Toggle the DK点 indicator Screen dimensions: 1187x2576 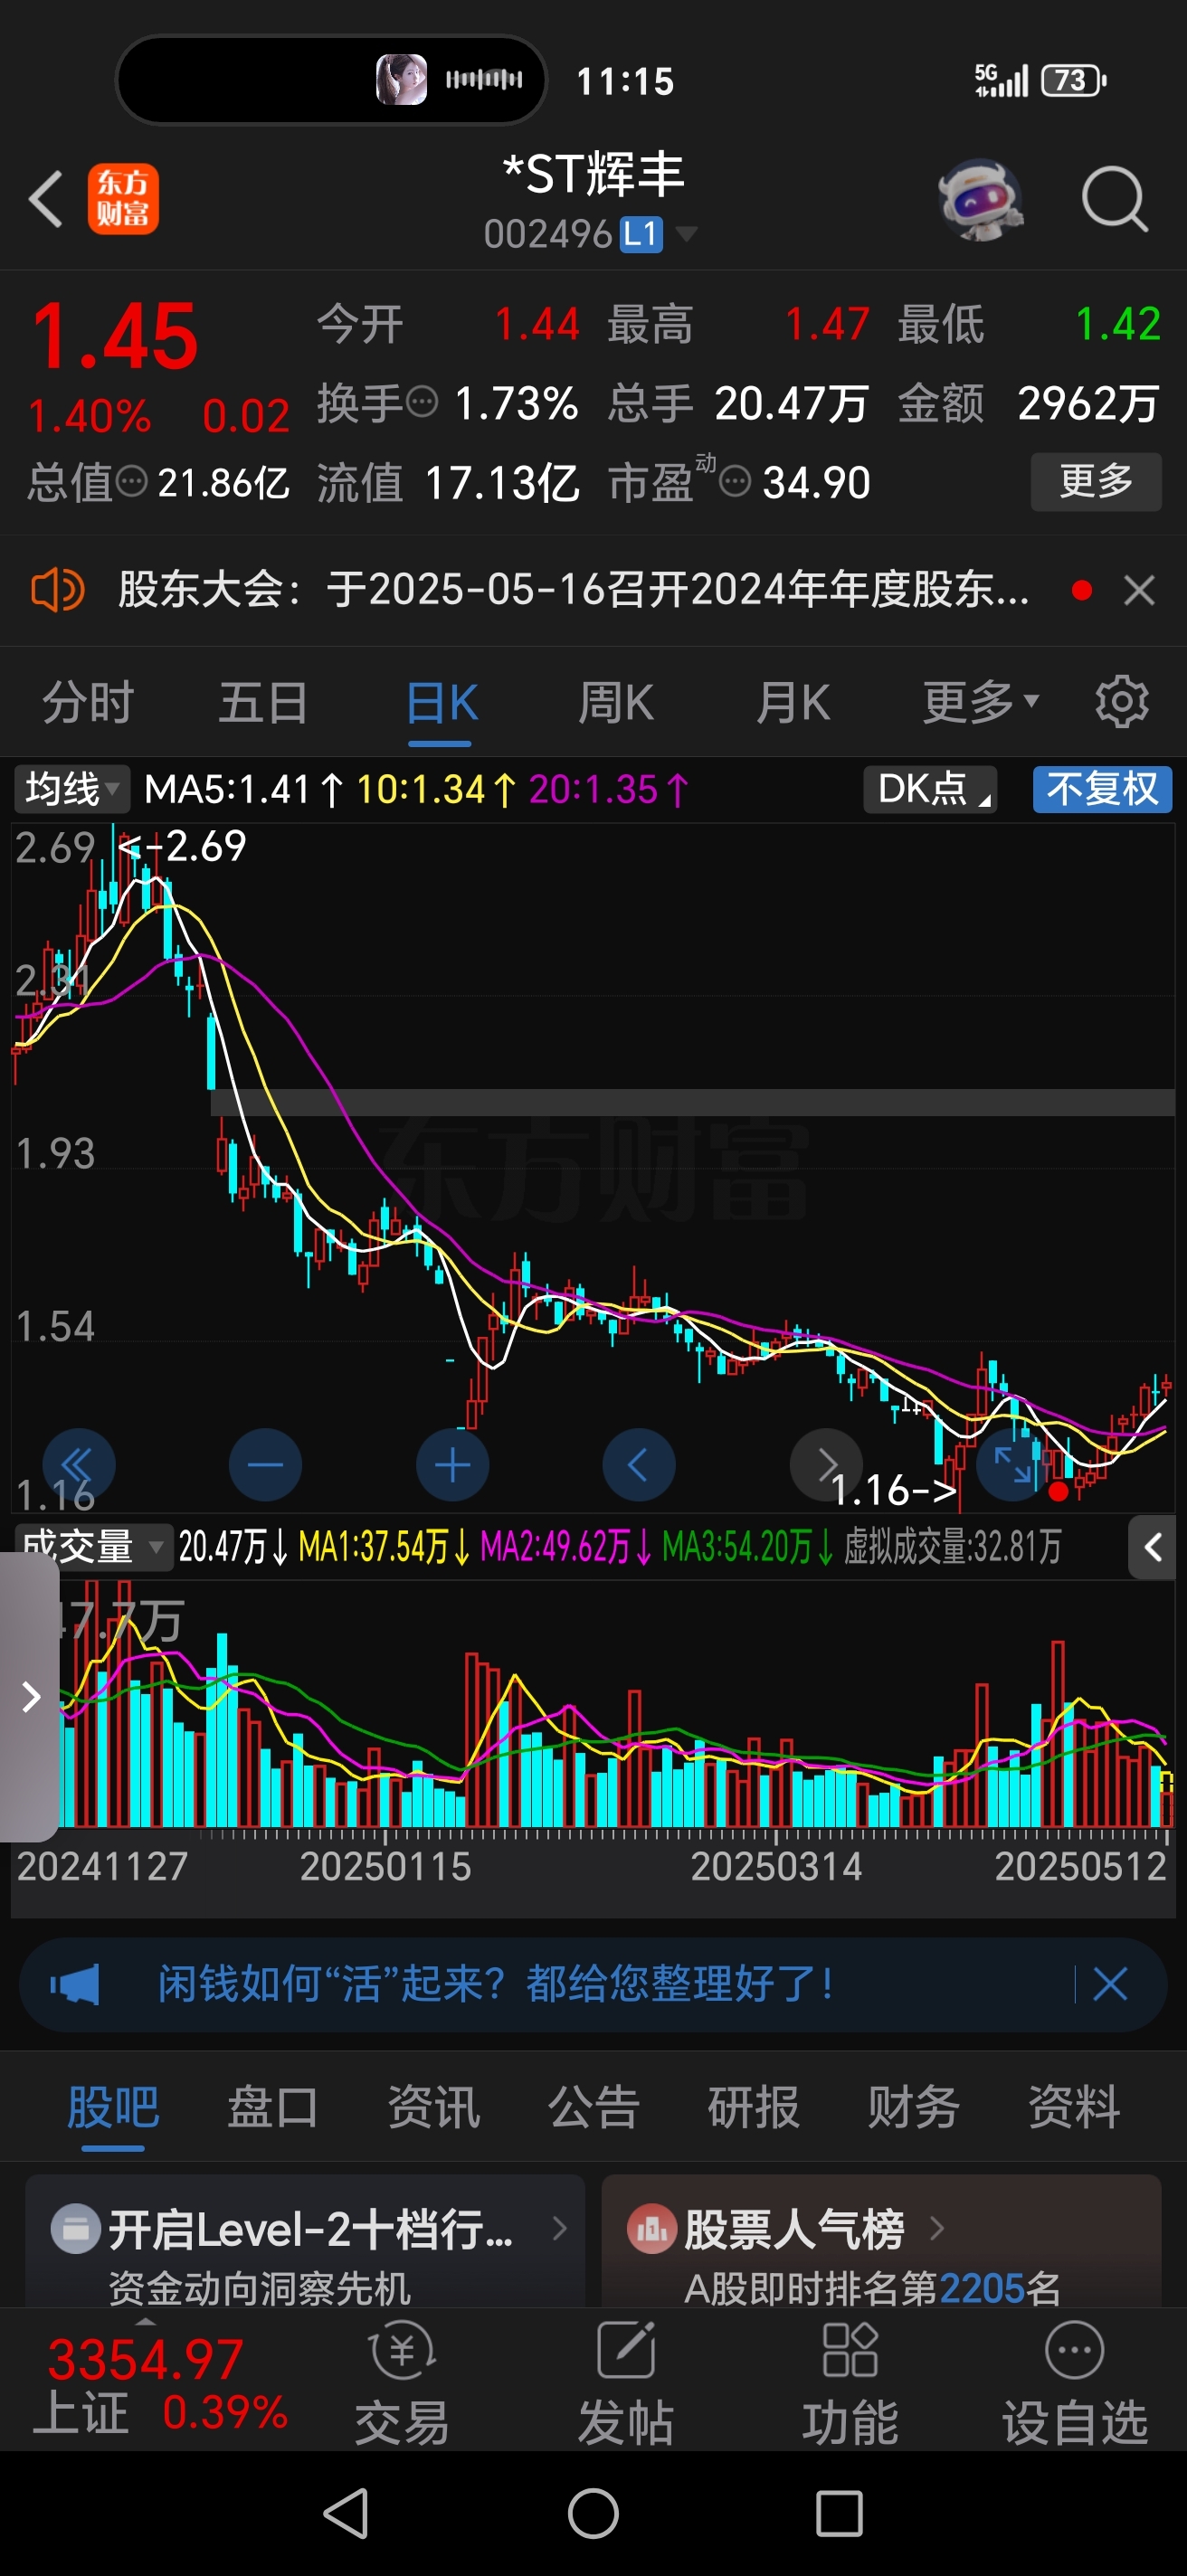930,789
